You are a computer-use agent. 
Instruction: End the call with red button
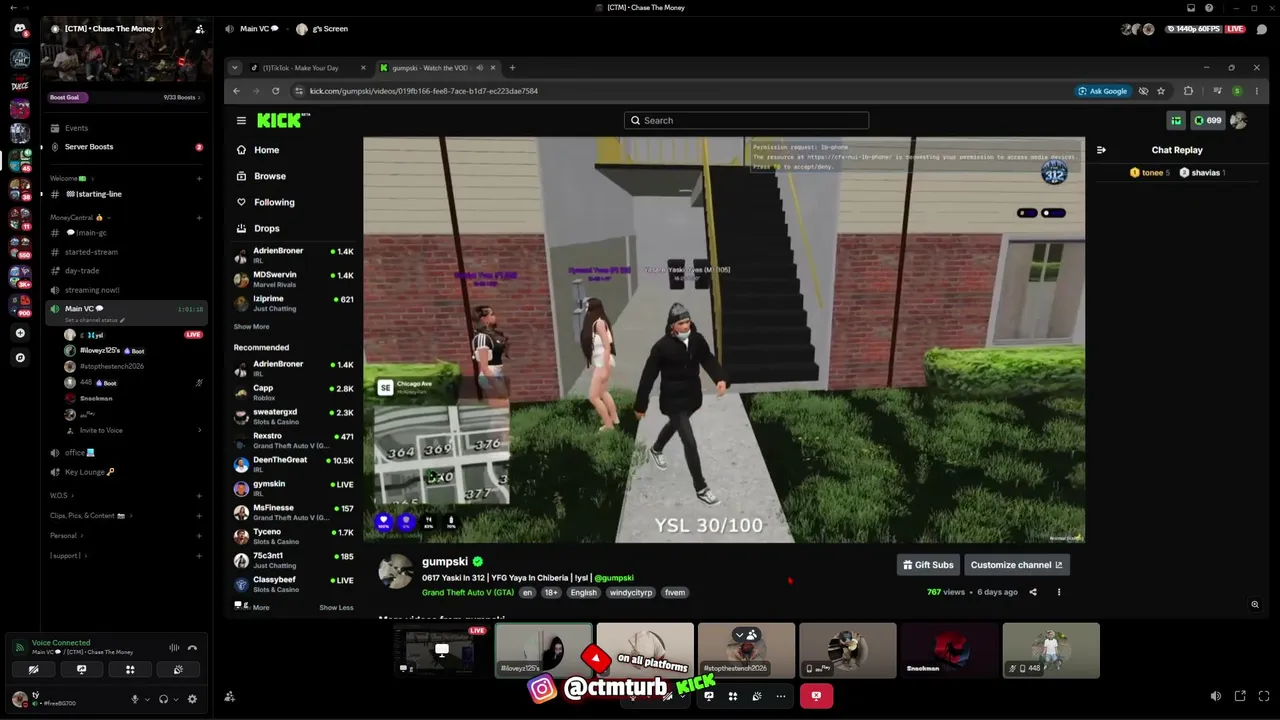point(816,696)
